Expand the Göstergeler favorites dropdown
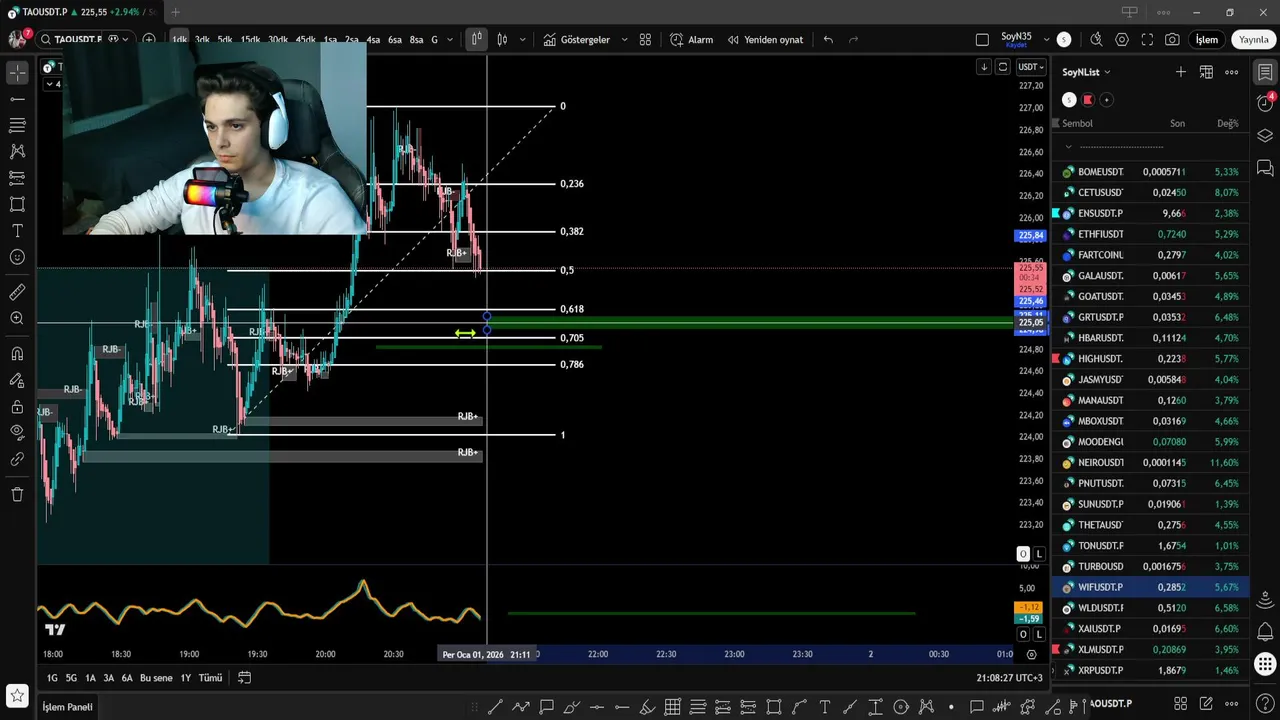This screenshot has width=1280, height=720. coord(625,40)
